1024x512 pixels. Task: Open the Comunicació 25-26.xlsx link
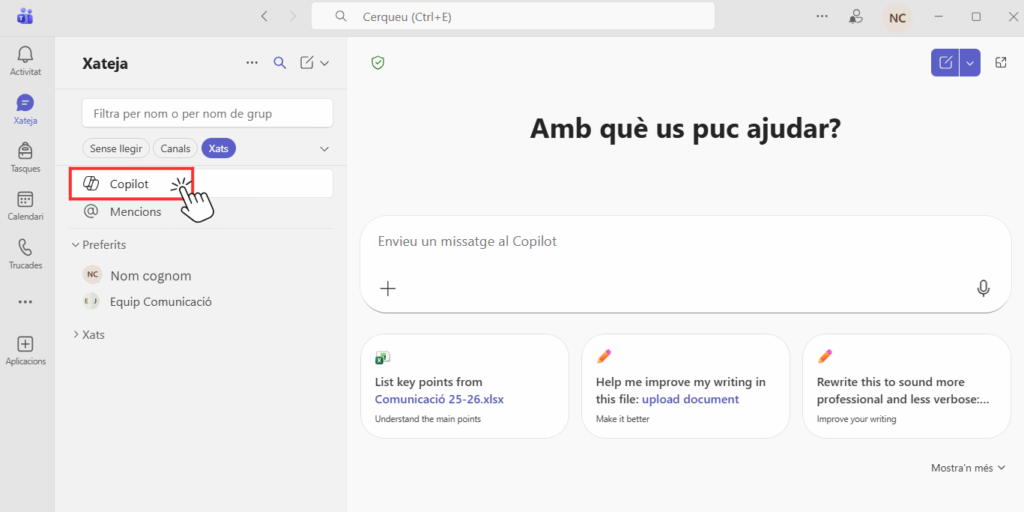click(x=439, y=399)
